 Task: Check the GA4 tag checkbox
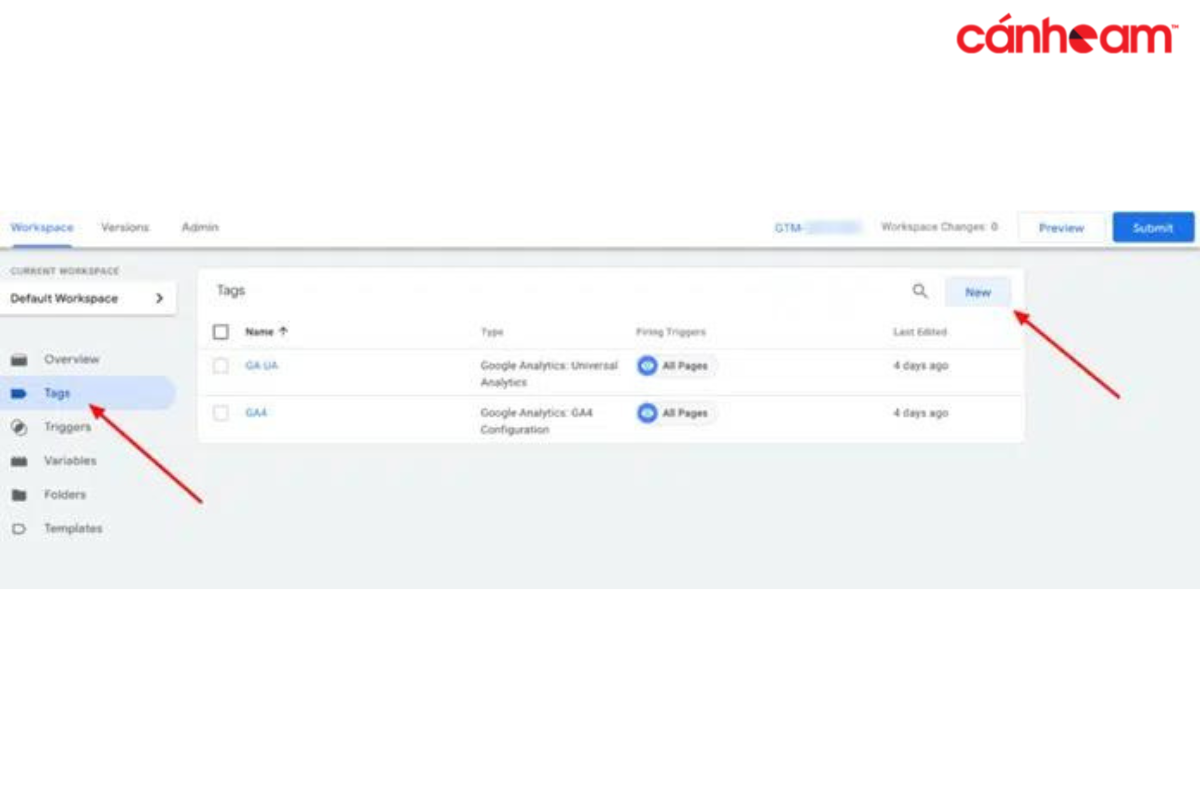tap(221, 413)
